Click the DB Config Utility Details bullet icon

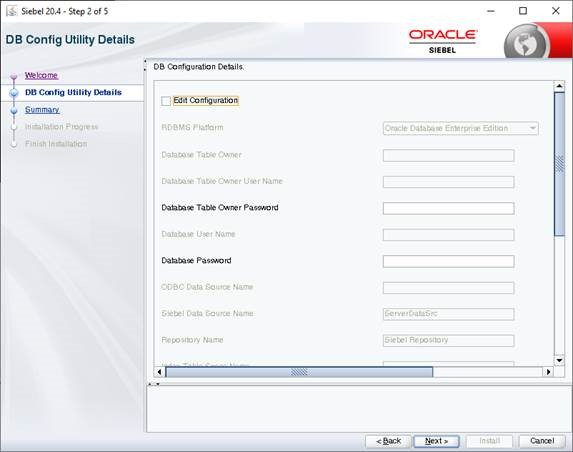click(x=14, y=93)
